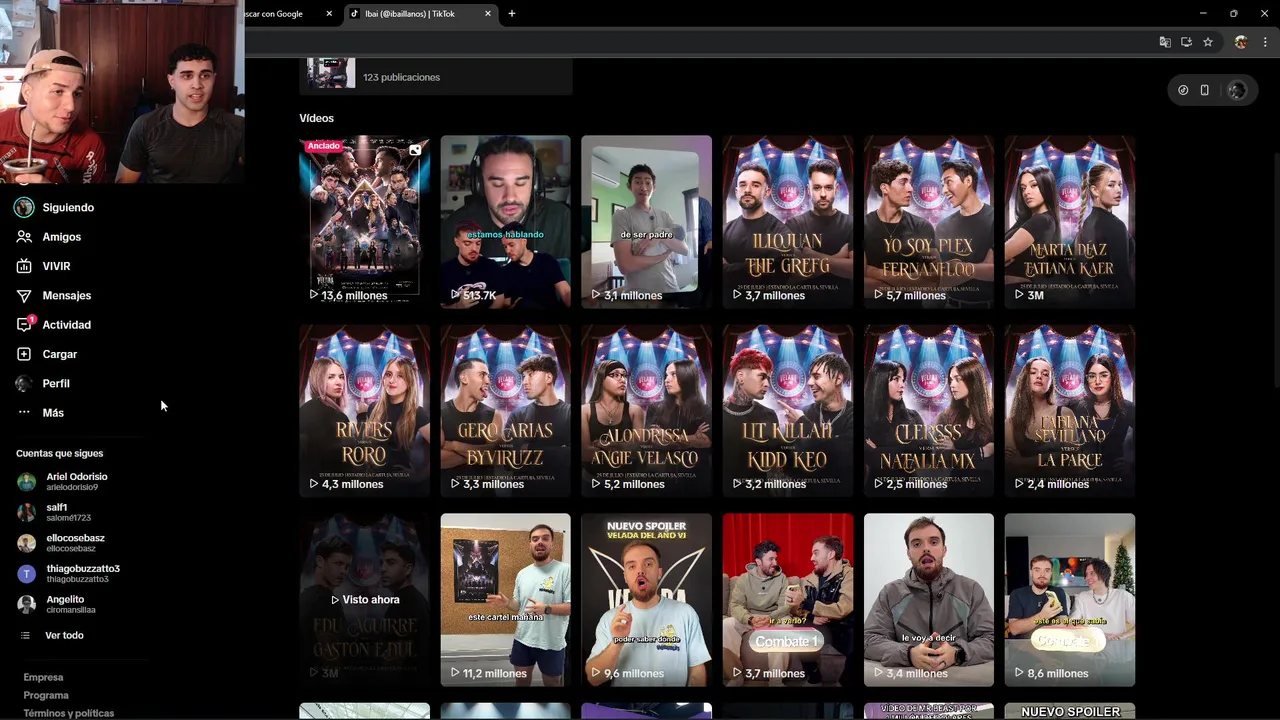
Task: Bookmark this page with the star icon
Action: 1208,42
